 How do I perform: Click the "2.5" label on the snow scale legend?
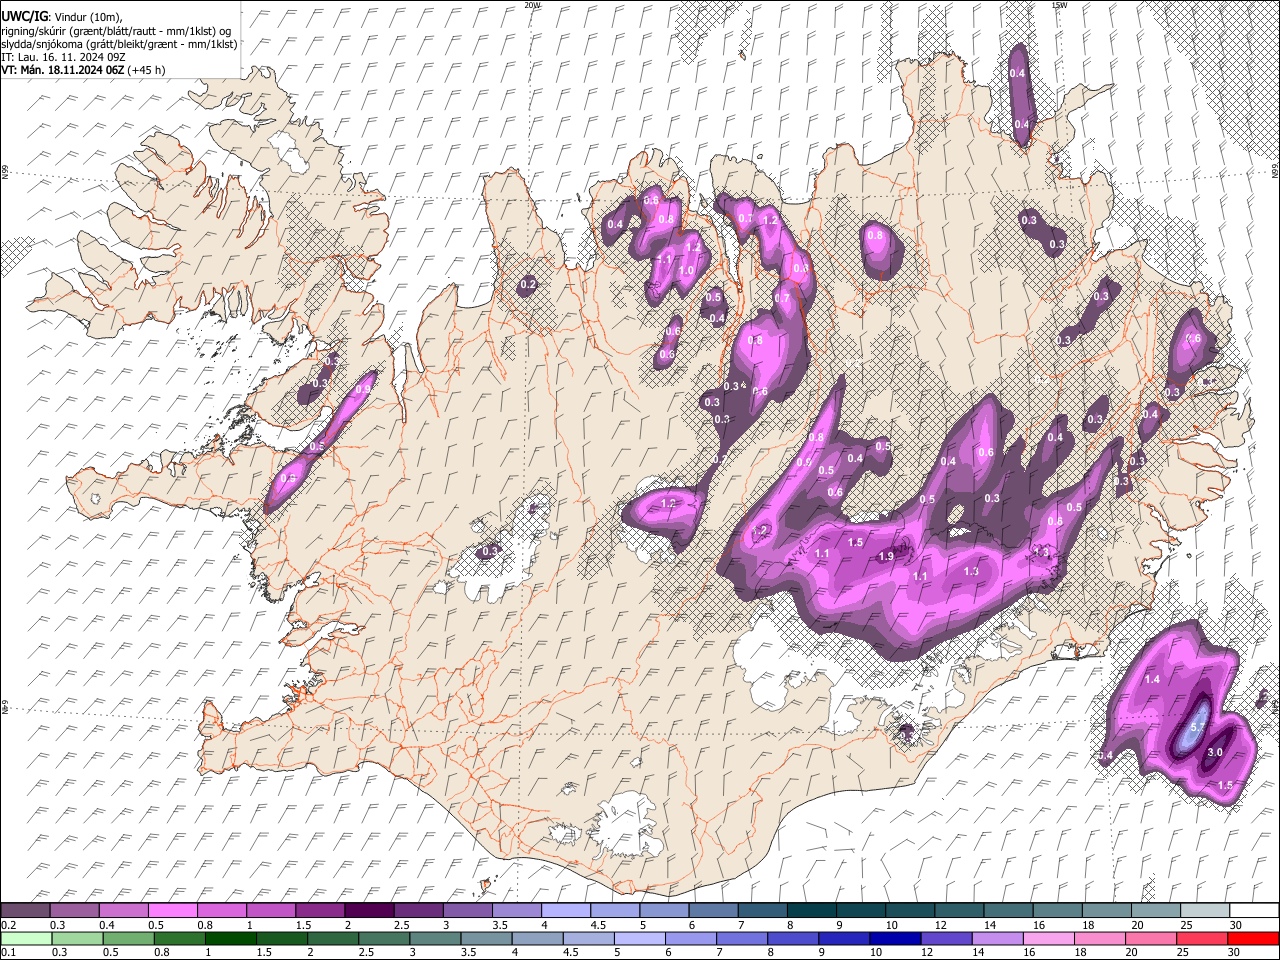tap(401, 924)
